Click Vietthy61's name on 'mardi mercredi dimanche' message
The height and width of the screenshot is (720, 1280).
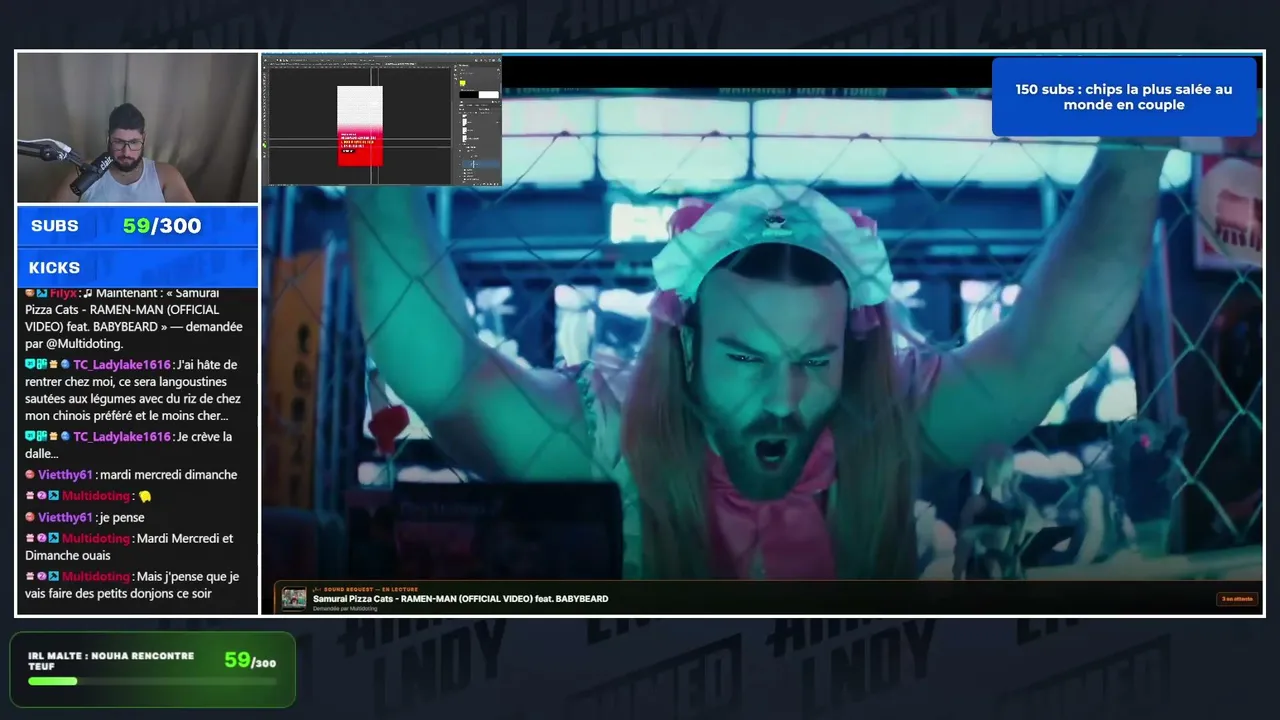[66, 475]
